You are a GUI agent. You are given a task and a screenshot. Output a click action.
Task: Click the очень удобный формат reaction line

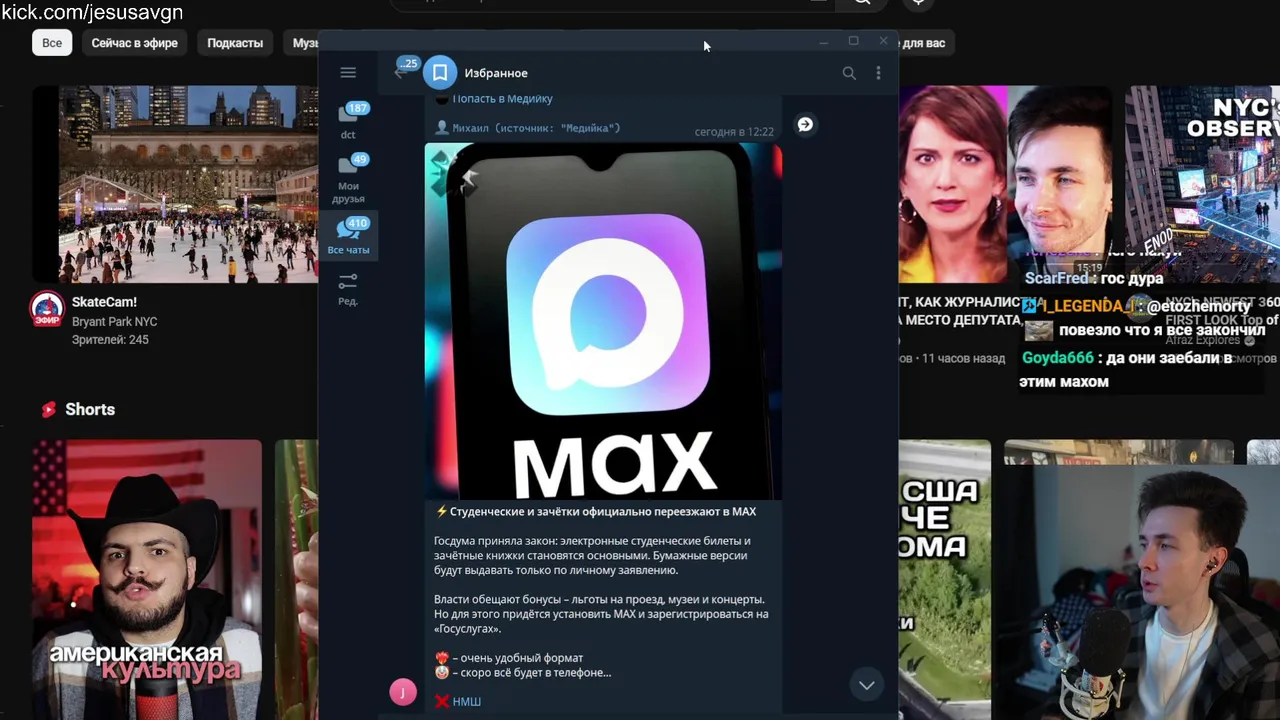509,658
